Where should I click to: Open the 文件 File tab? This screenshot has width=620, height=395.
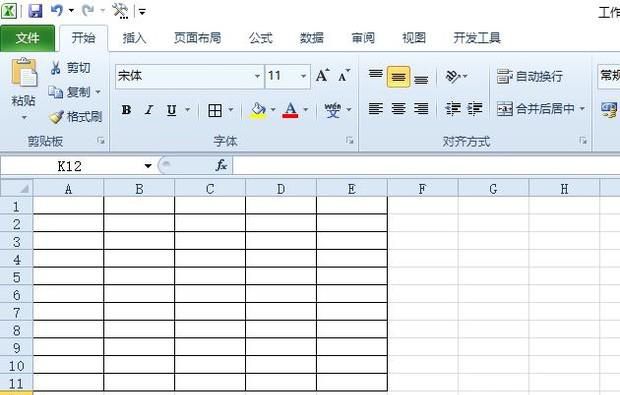coord(27,38)
